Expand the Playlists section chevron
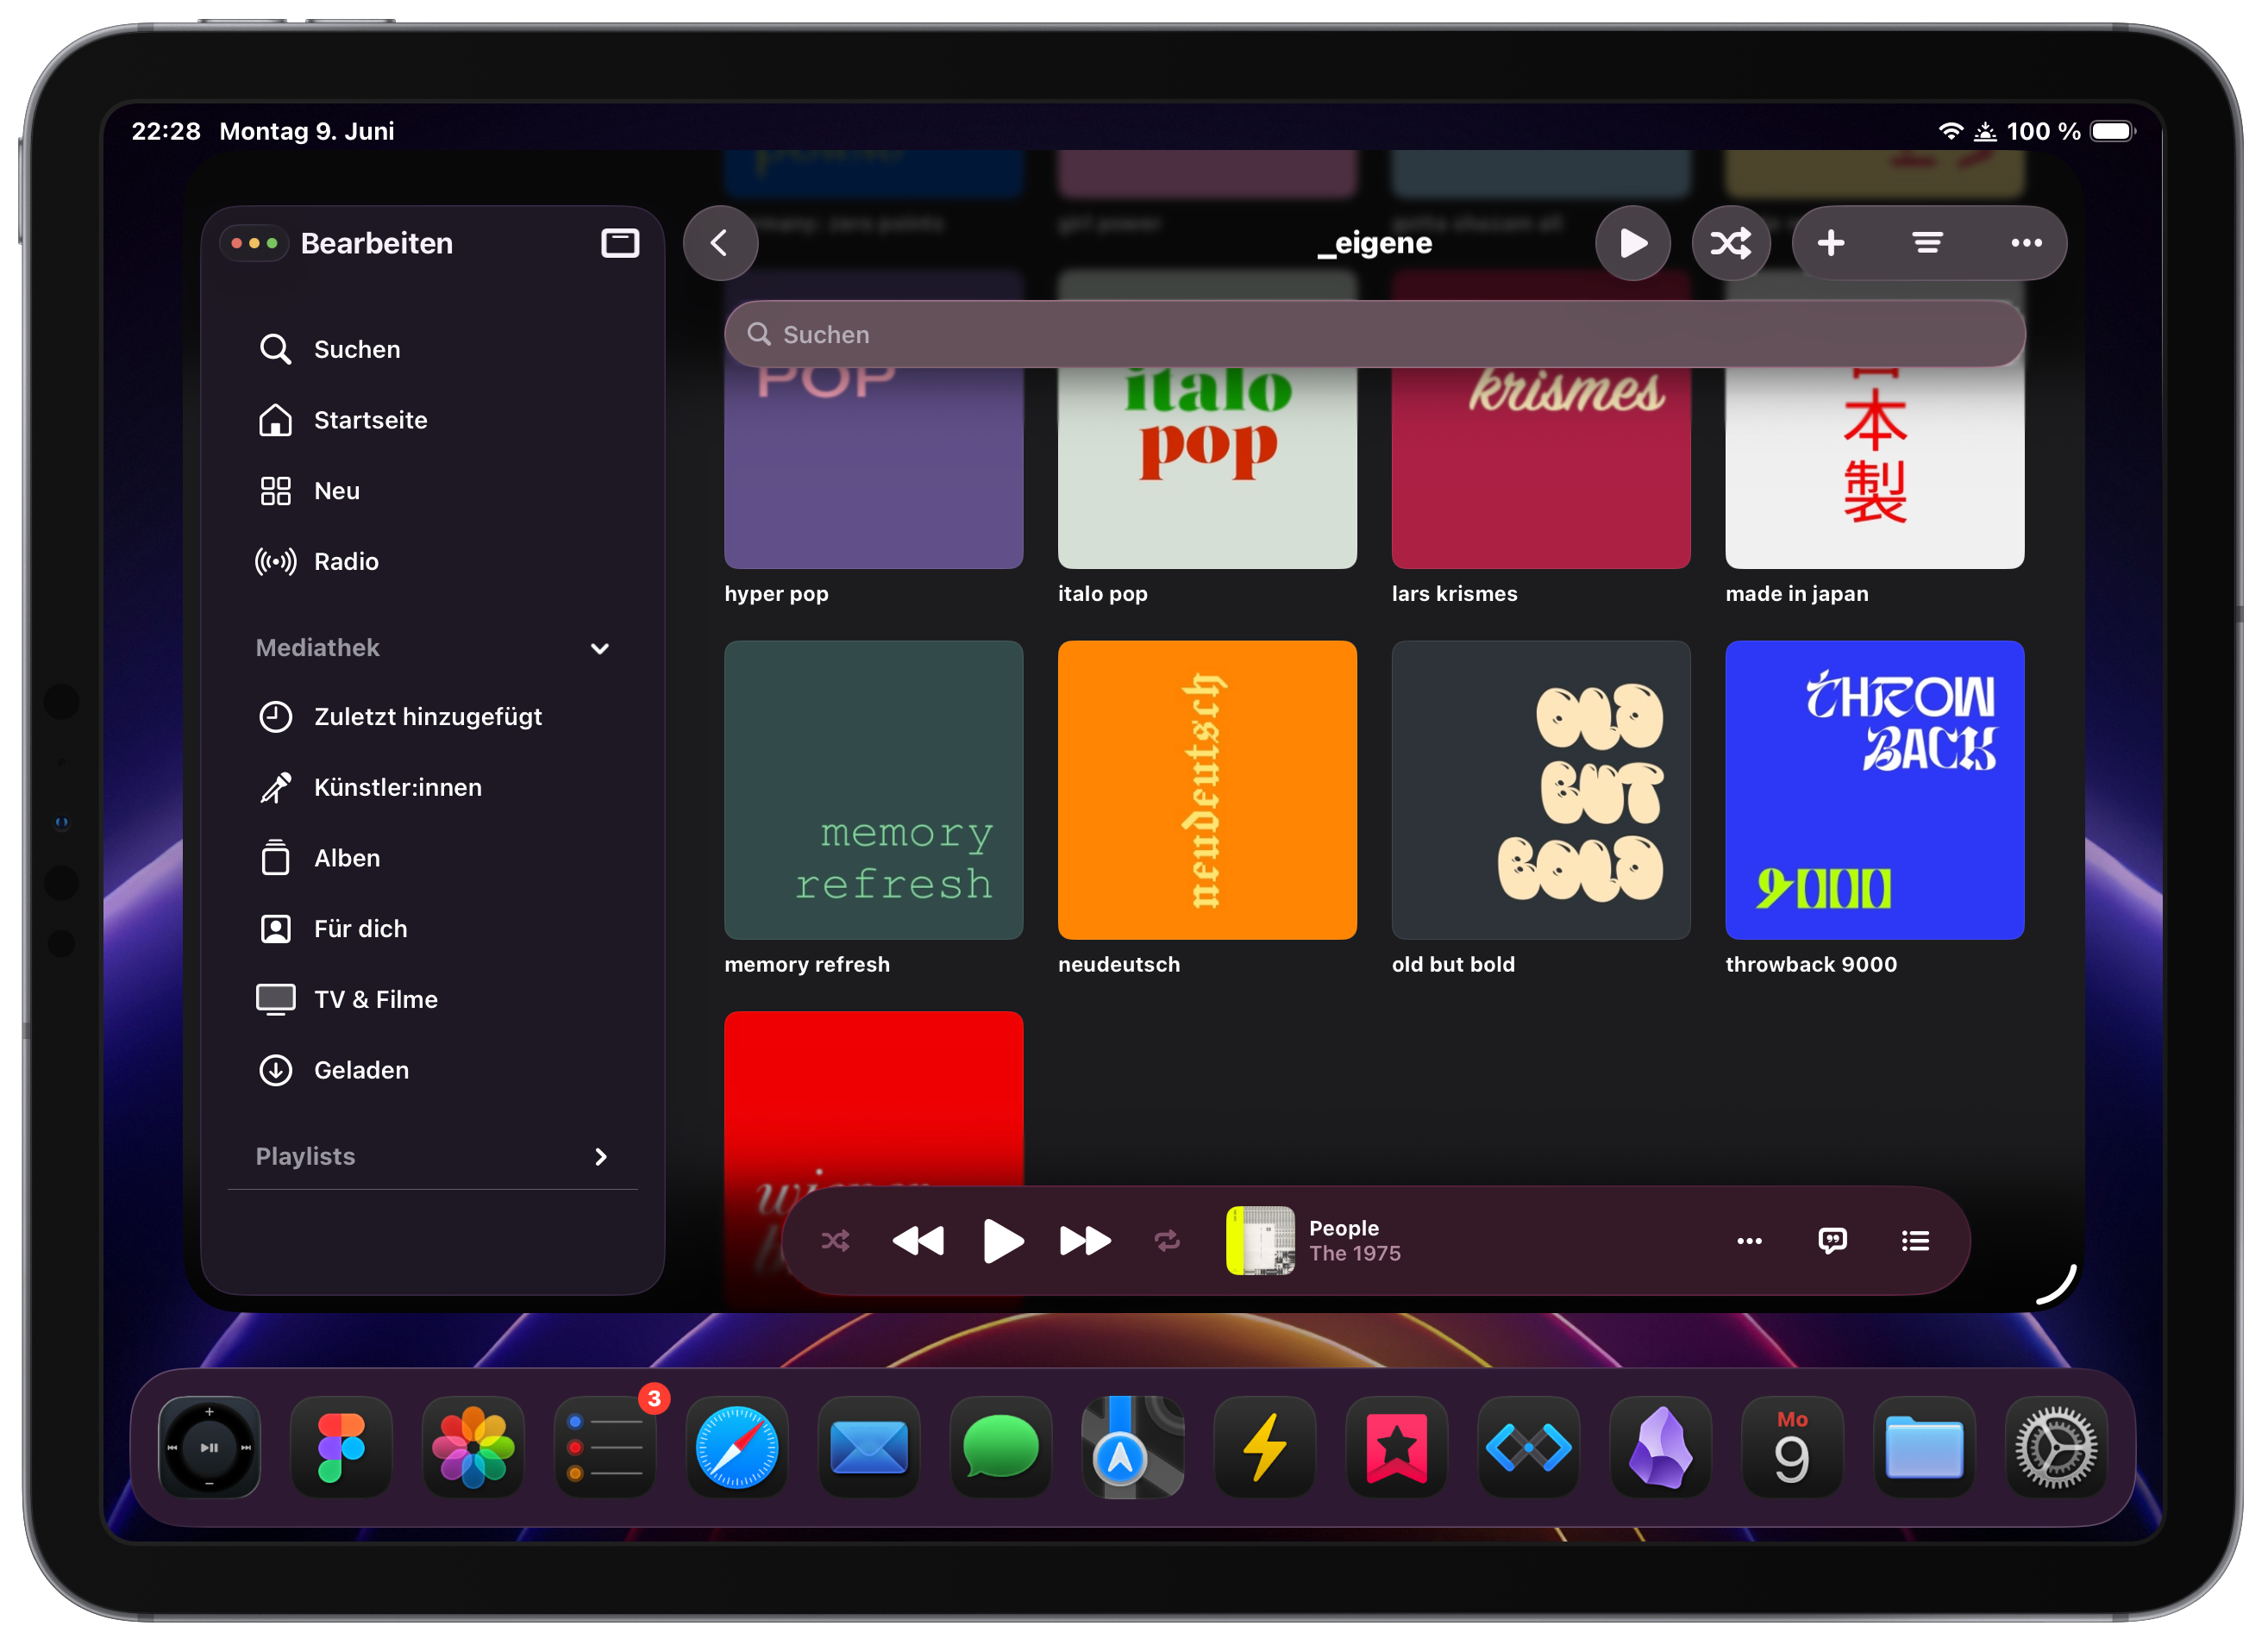 601,1157
